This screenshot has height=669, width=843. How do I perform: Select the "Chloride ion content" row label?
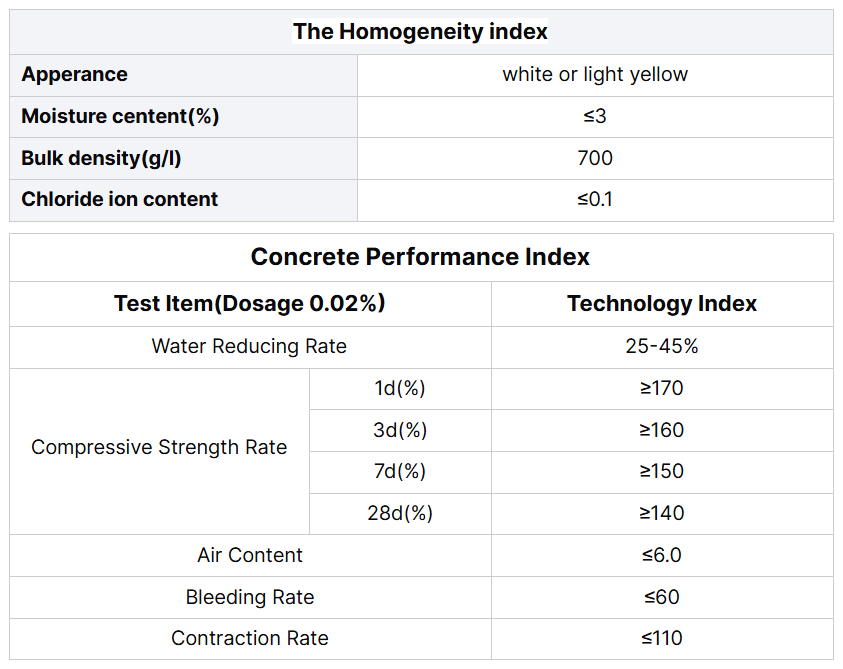pyautogui.click(x=120, y=199)
